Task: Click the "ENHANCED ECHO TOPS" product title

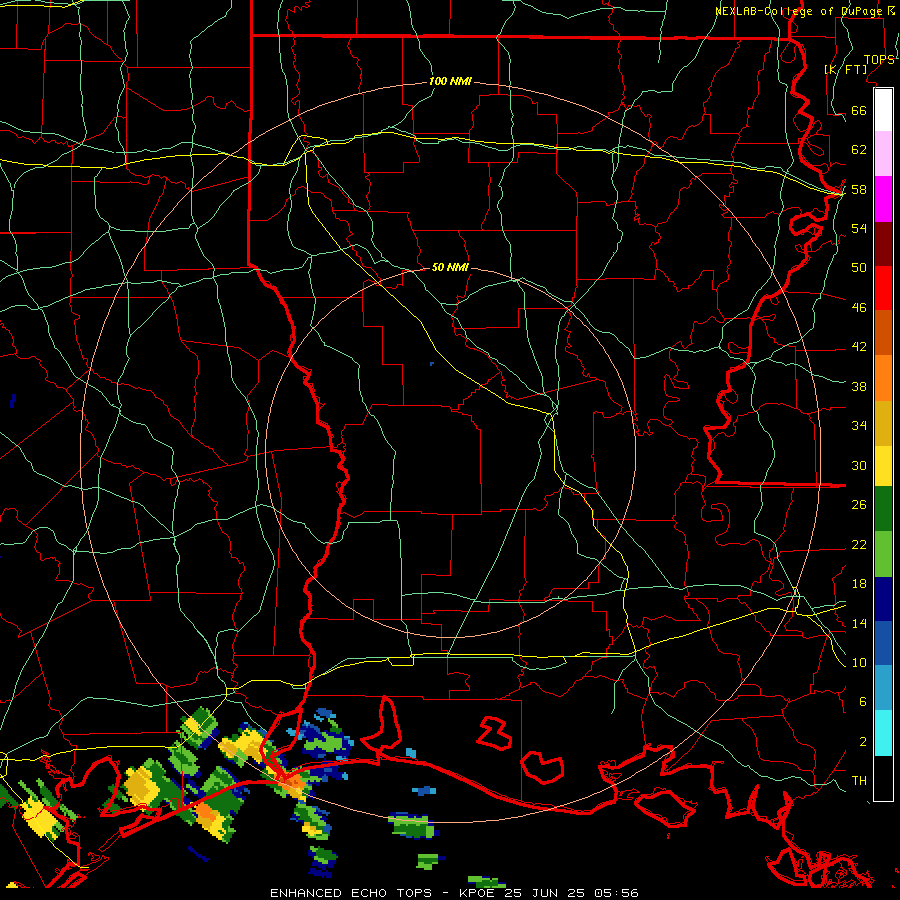Action: pyautogui.click(x=351, y=893)
